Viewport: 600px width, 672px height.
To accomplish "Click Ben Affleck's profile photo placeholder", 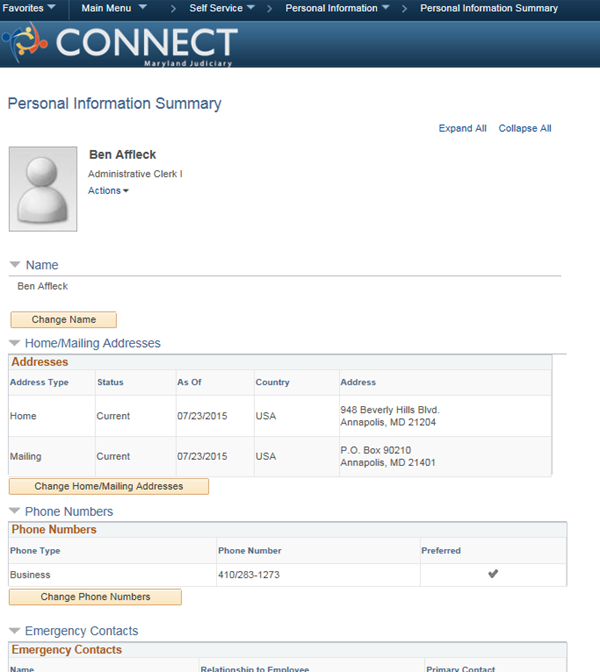I will [x=43, y=189].
